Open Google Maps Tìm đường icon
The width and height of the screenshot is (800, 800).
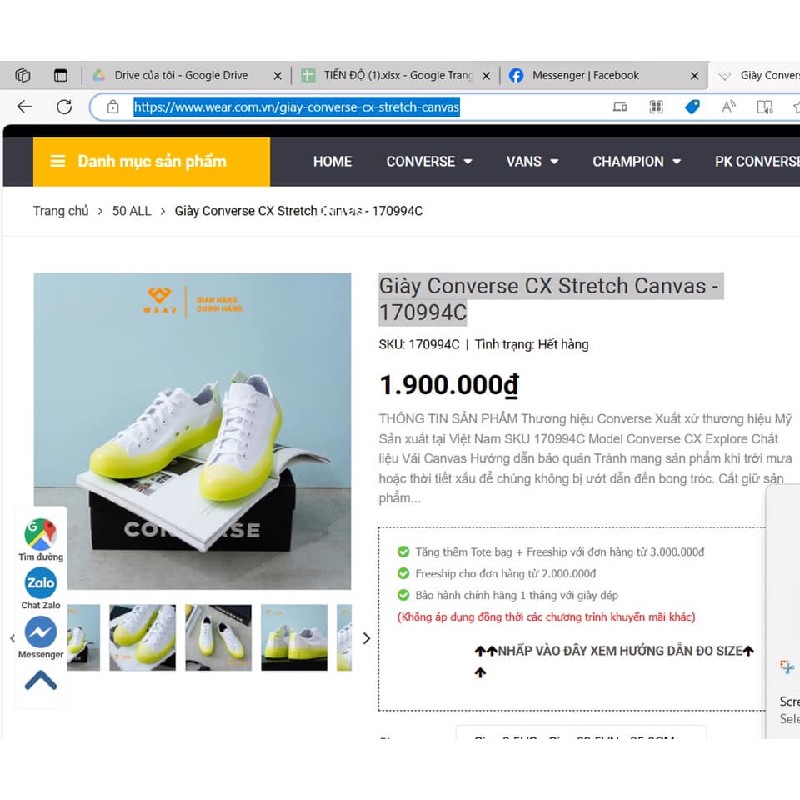click(x=40, y=534)
